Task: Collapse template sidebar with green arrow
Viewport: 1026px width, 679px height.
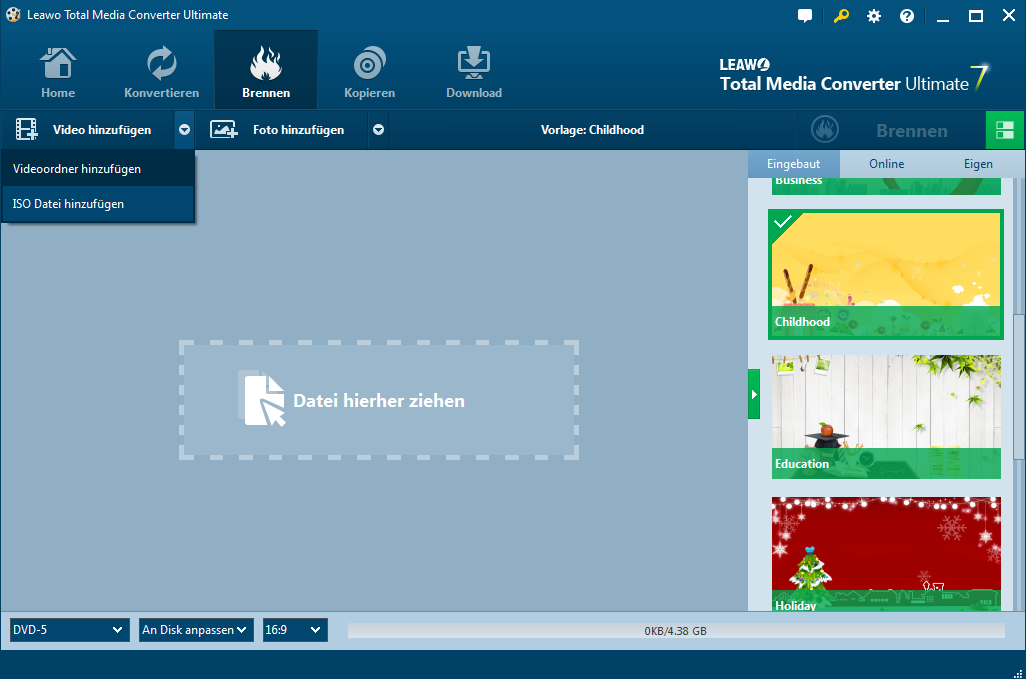Action: tap(754, 394)
